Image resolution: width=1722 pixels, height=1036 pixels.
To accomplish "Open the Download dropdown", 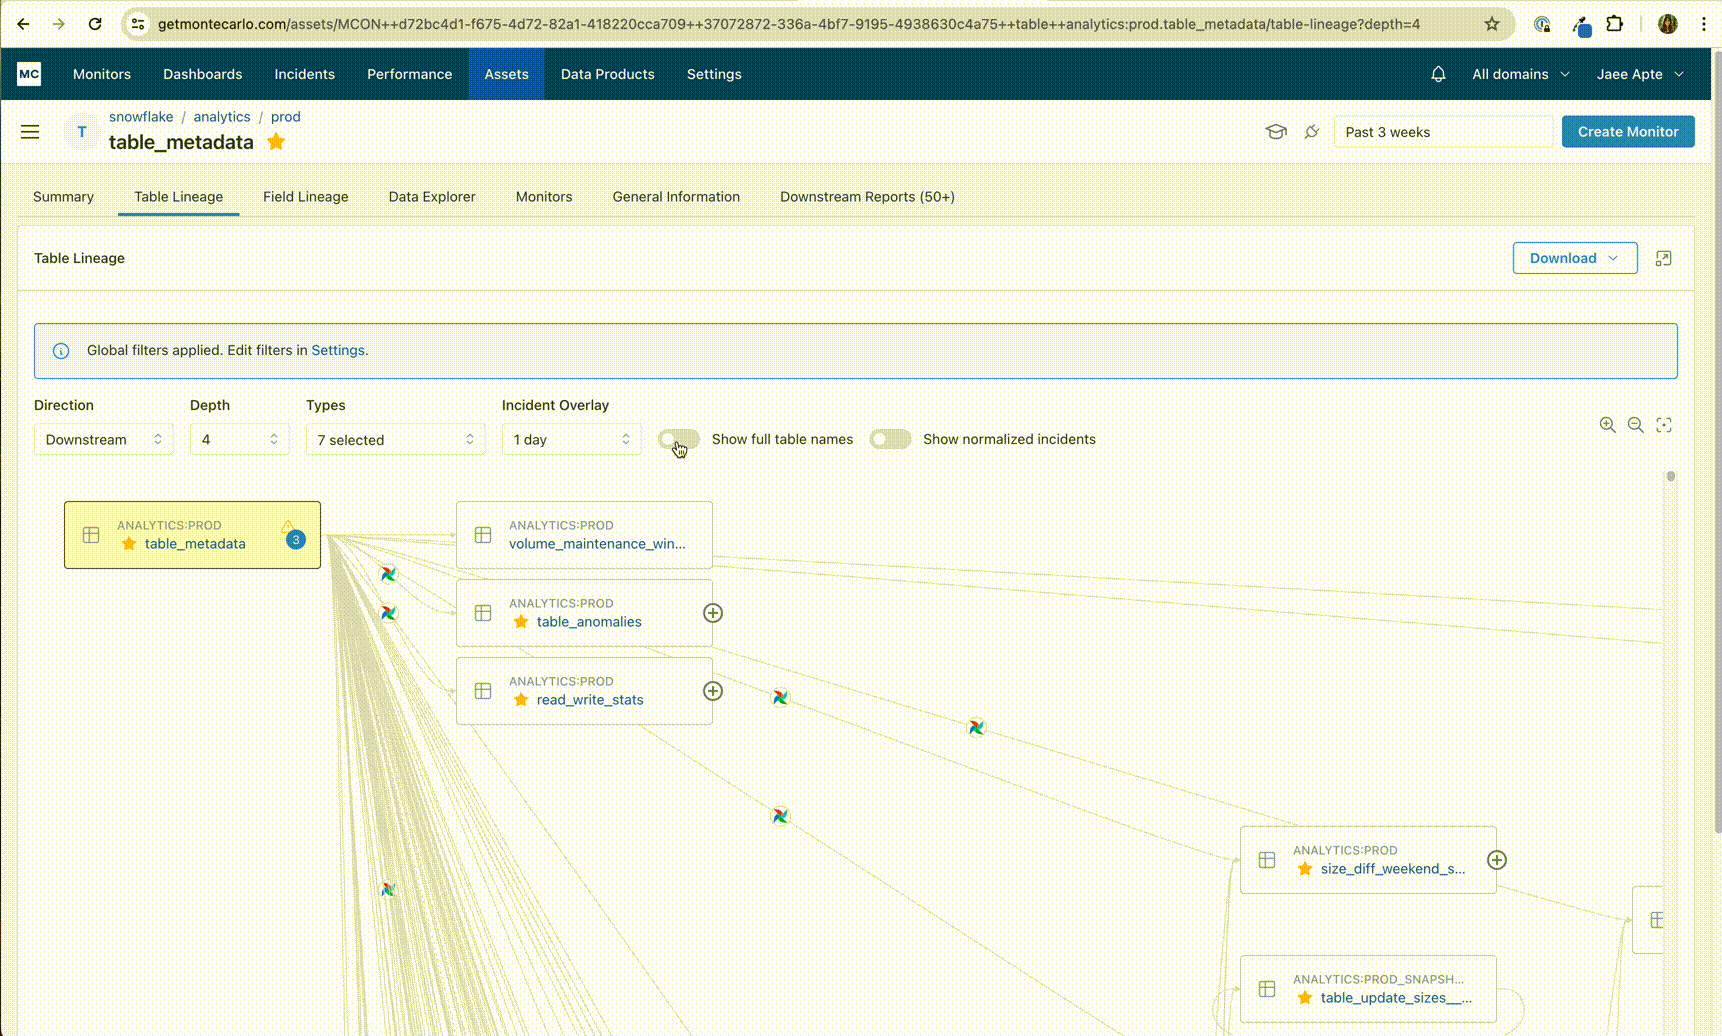I will pyautogui.click(x=1575, y=258).
